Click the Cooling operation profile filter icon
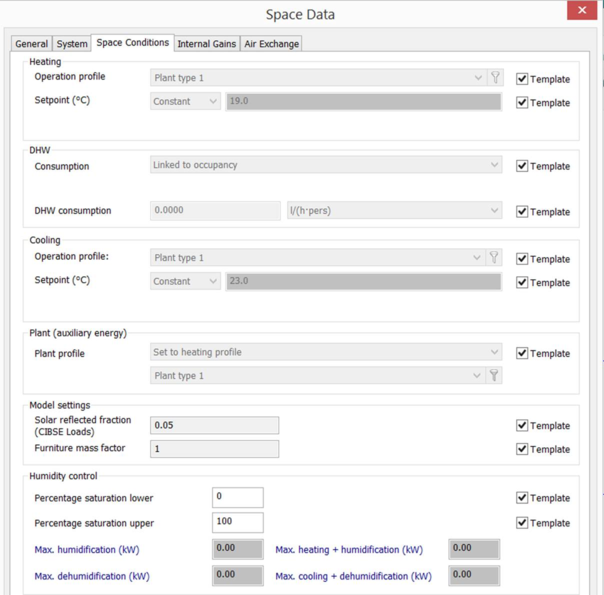The image size is (604, 595). 494,258
